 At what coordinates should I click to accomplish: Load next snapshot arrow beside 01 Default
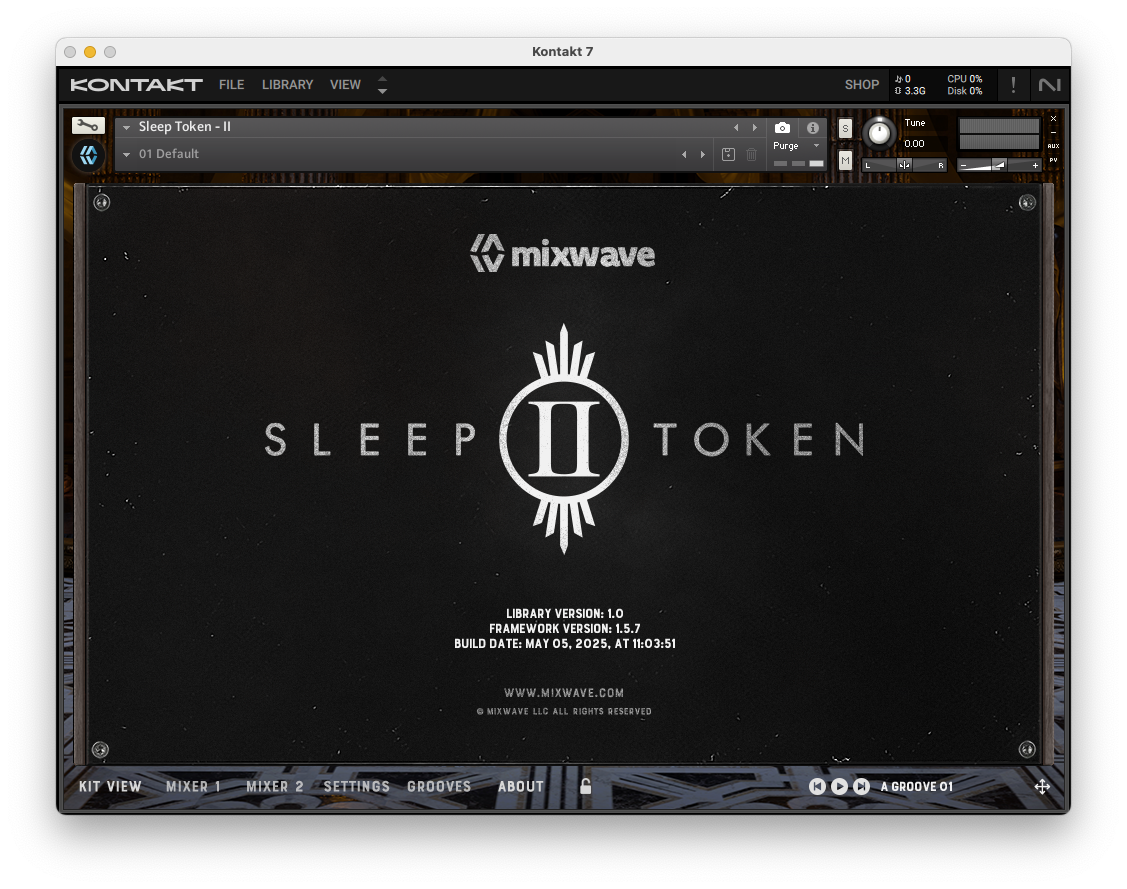point(702,154)
